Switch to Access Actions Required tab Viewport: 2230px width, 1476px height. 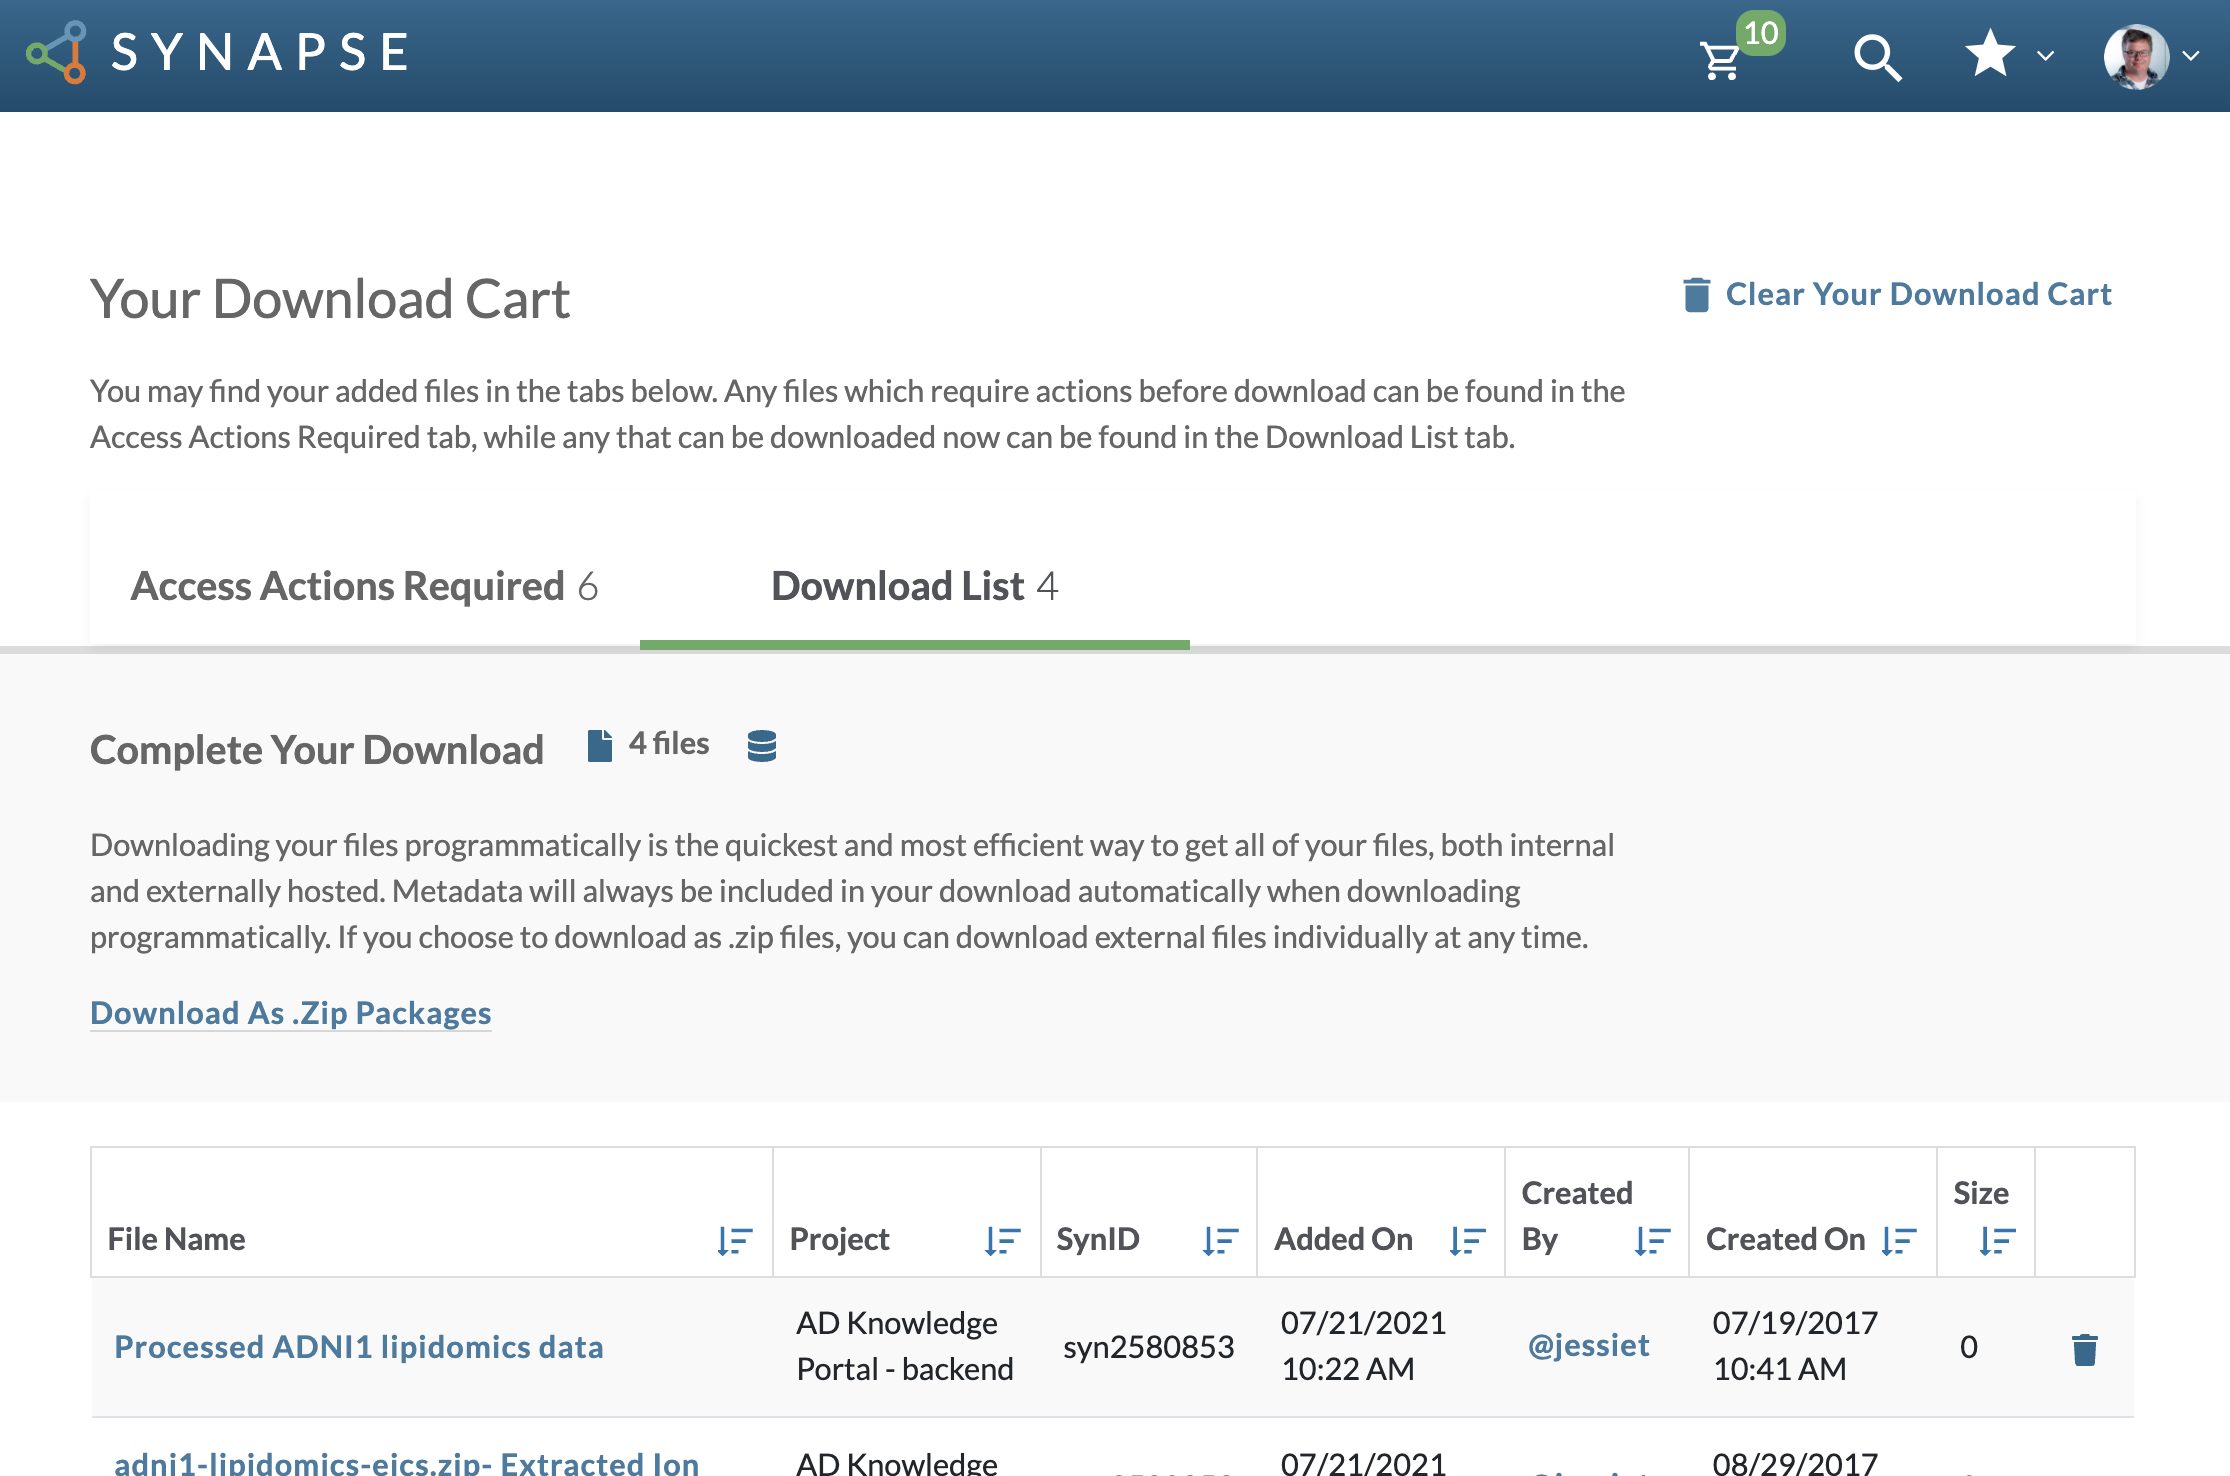pyautogui.click(x=364, y=586)
